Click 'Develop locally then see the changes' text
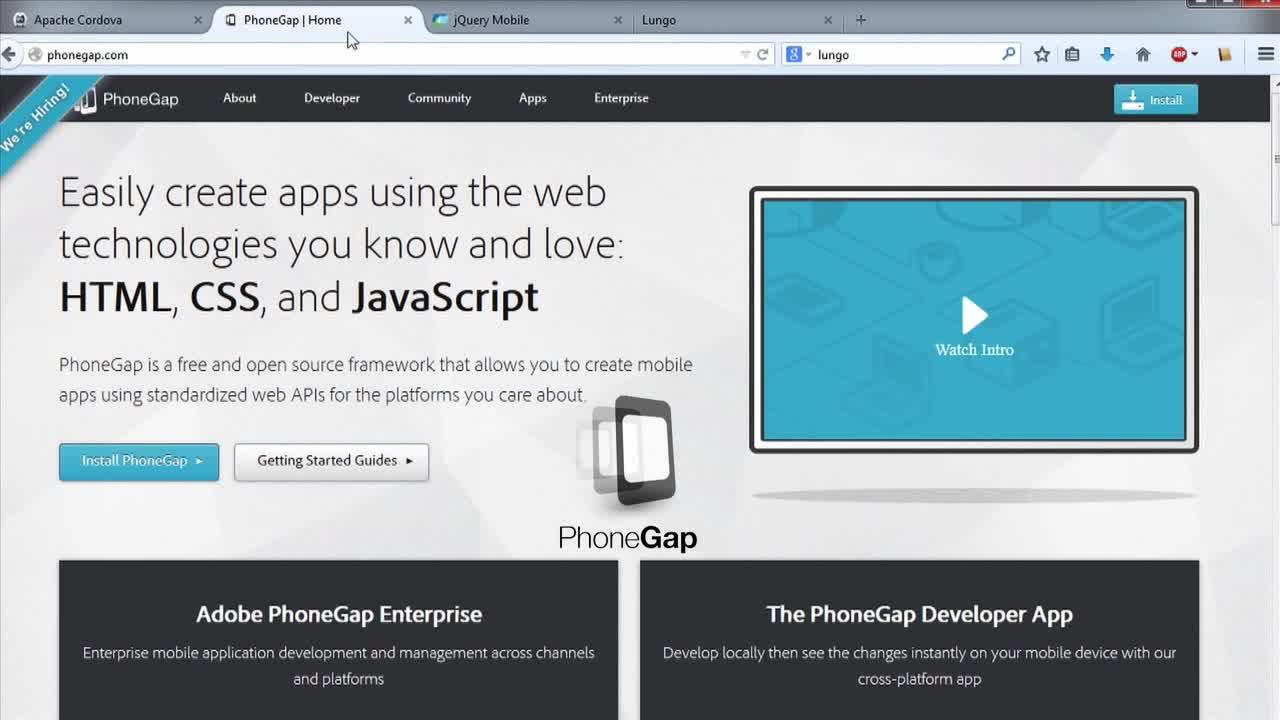 click(919, 666)
